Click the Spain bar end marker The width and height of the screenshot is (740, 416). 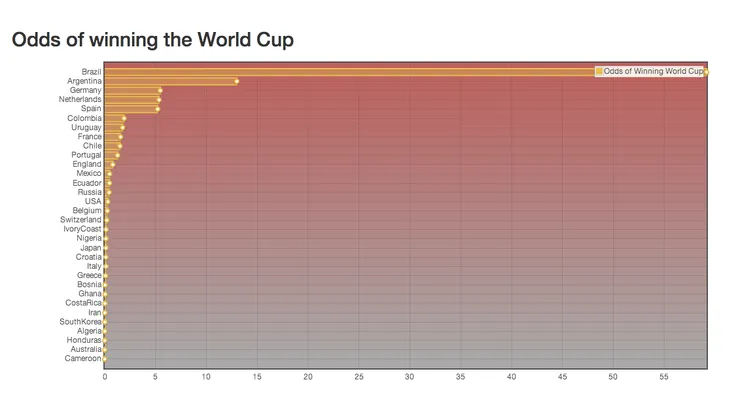pyautogui.click(x=157, y=109)
